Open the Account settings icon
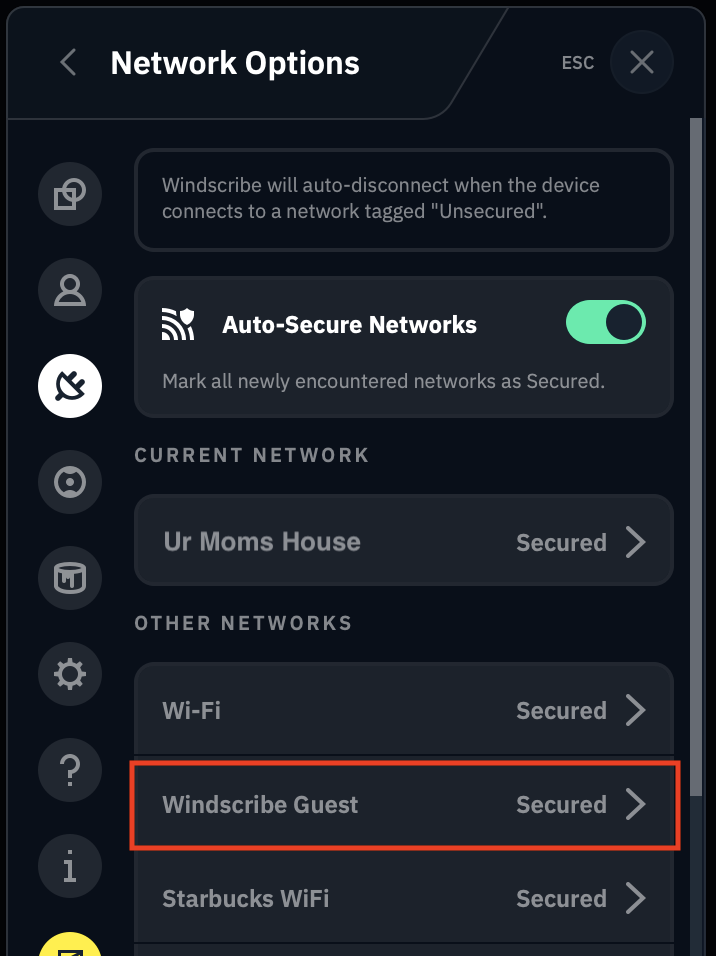Image resolution: width=716 pixels, height=956 pixels. [x=69, y=290]
